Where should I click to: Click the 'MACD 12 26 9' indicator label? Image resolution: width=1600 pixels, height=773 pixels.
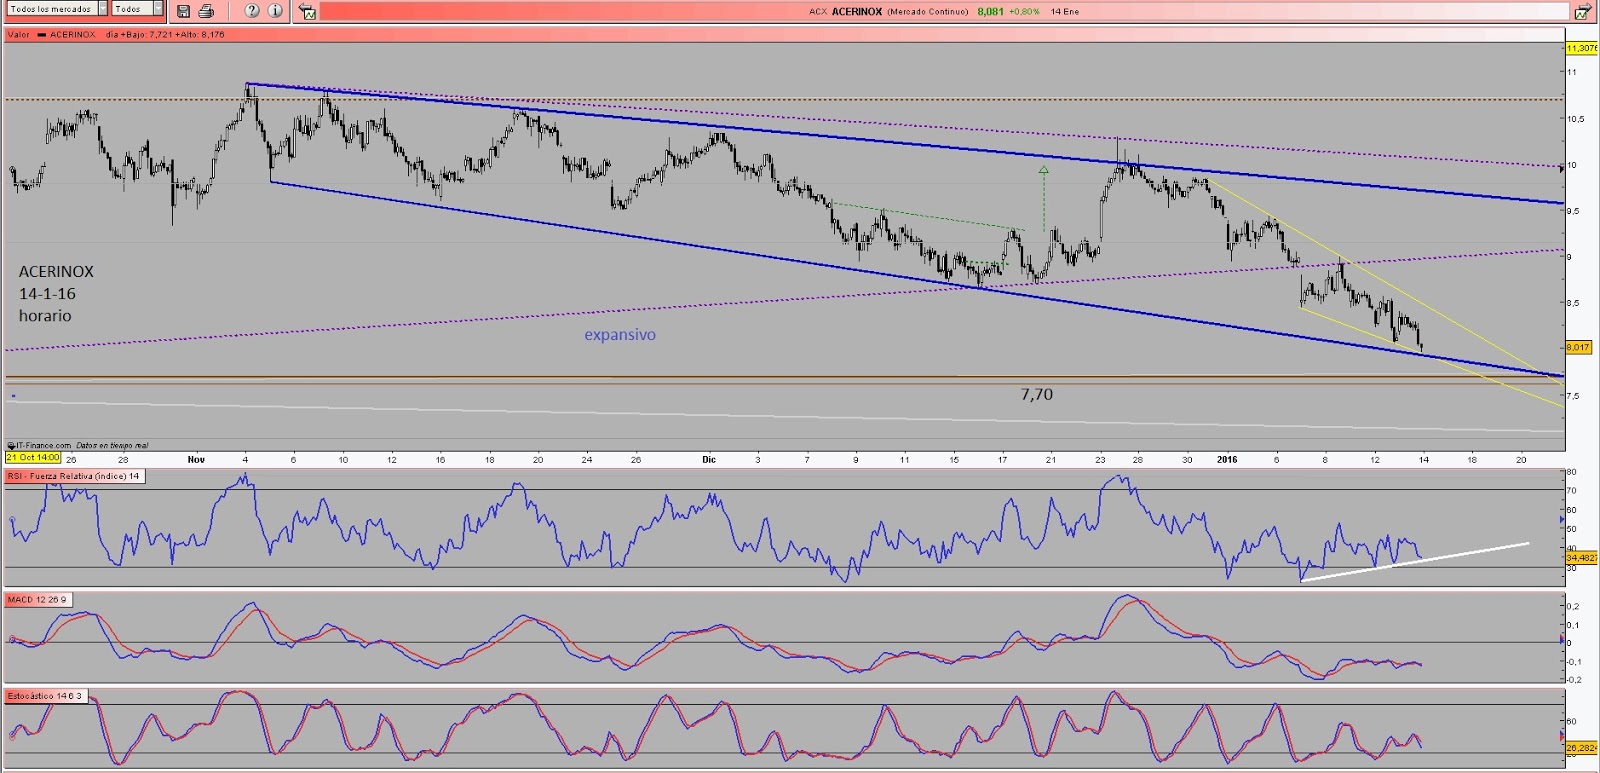[38, 600]
